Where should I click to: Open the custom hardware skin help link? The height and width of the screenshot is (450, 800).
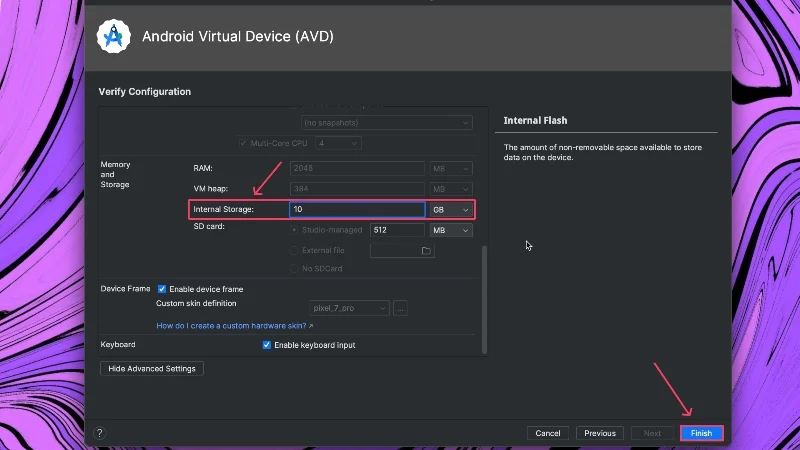tap(234, 326)
